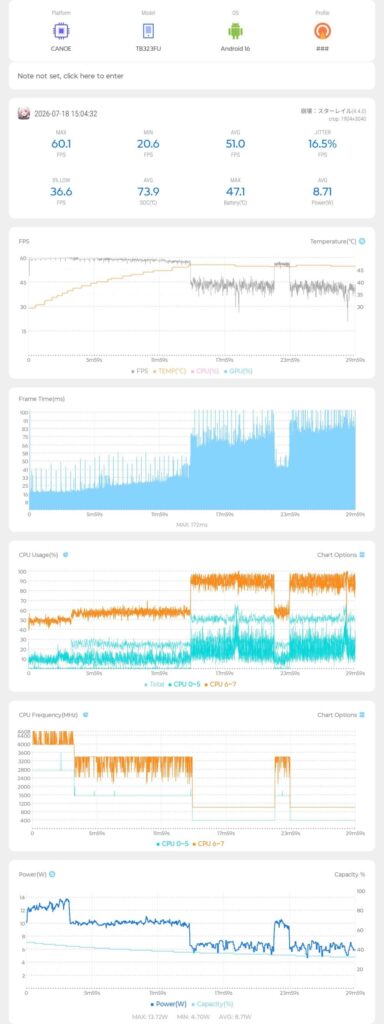The height and width of the screenshot is (1024, 384).
Task: Click the JITTER value 16.5%
Action: click(323, 144)
